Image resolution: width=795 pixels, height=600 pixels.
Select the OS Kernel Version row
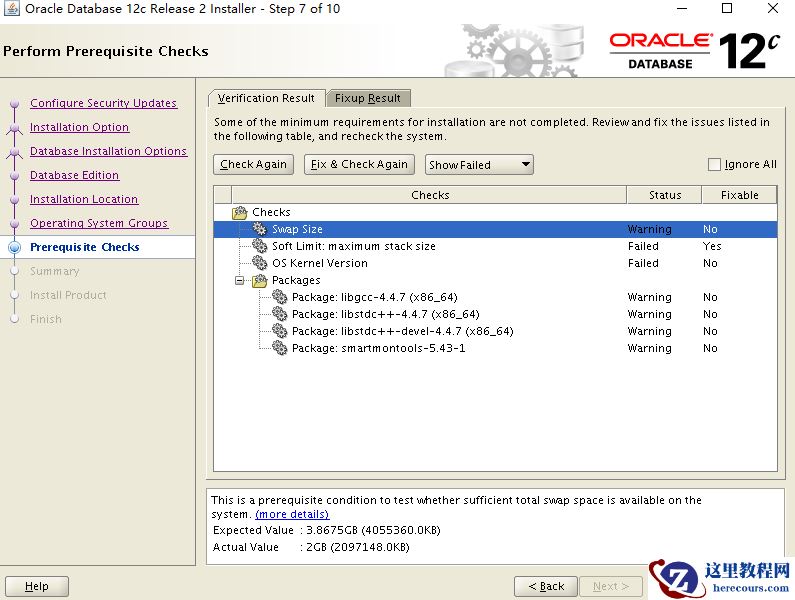(495, 263)
